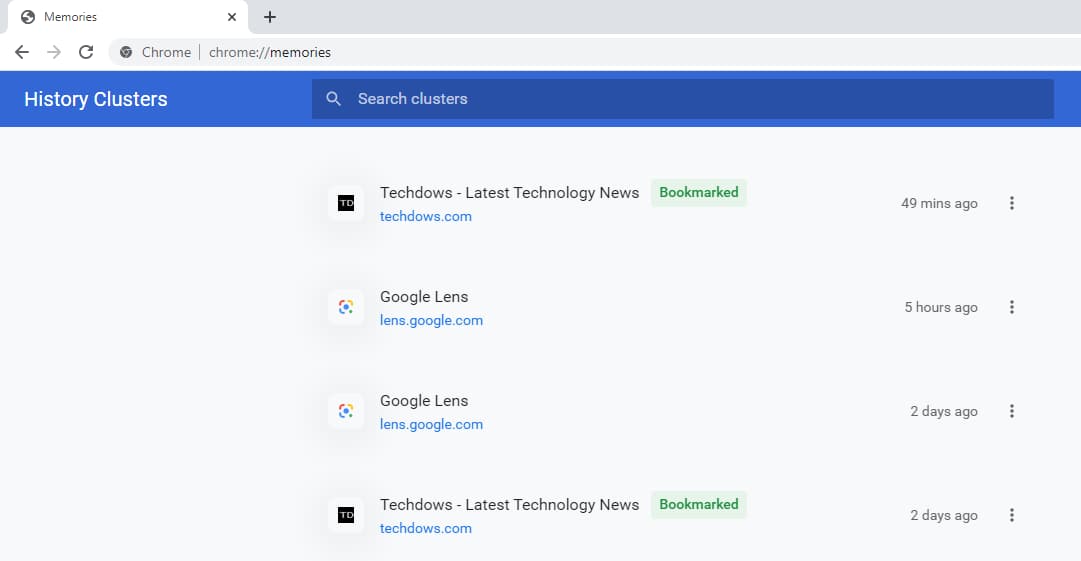Open lens.google.com link from 5 hours ago
Screen dimensions: 1081x561
432,320
